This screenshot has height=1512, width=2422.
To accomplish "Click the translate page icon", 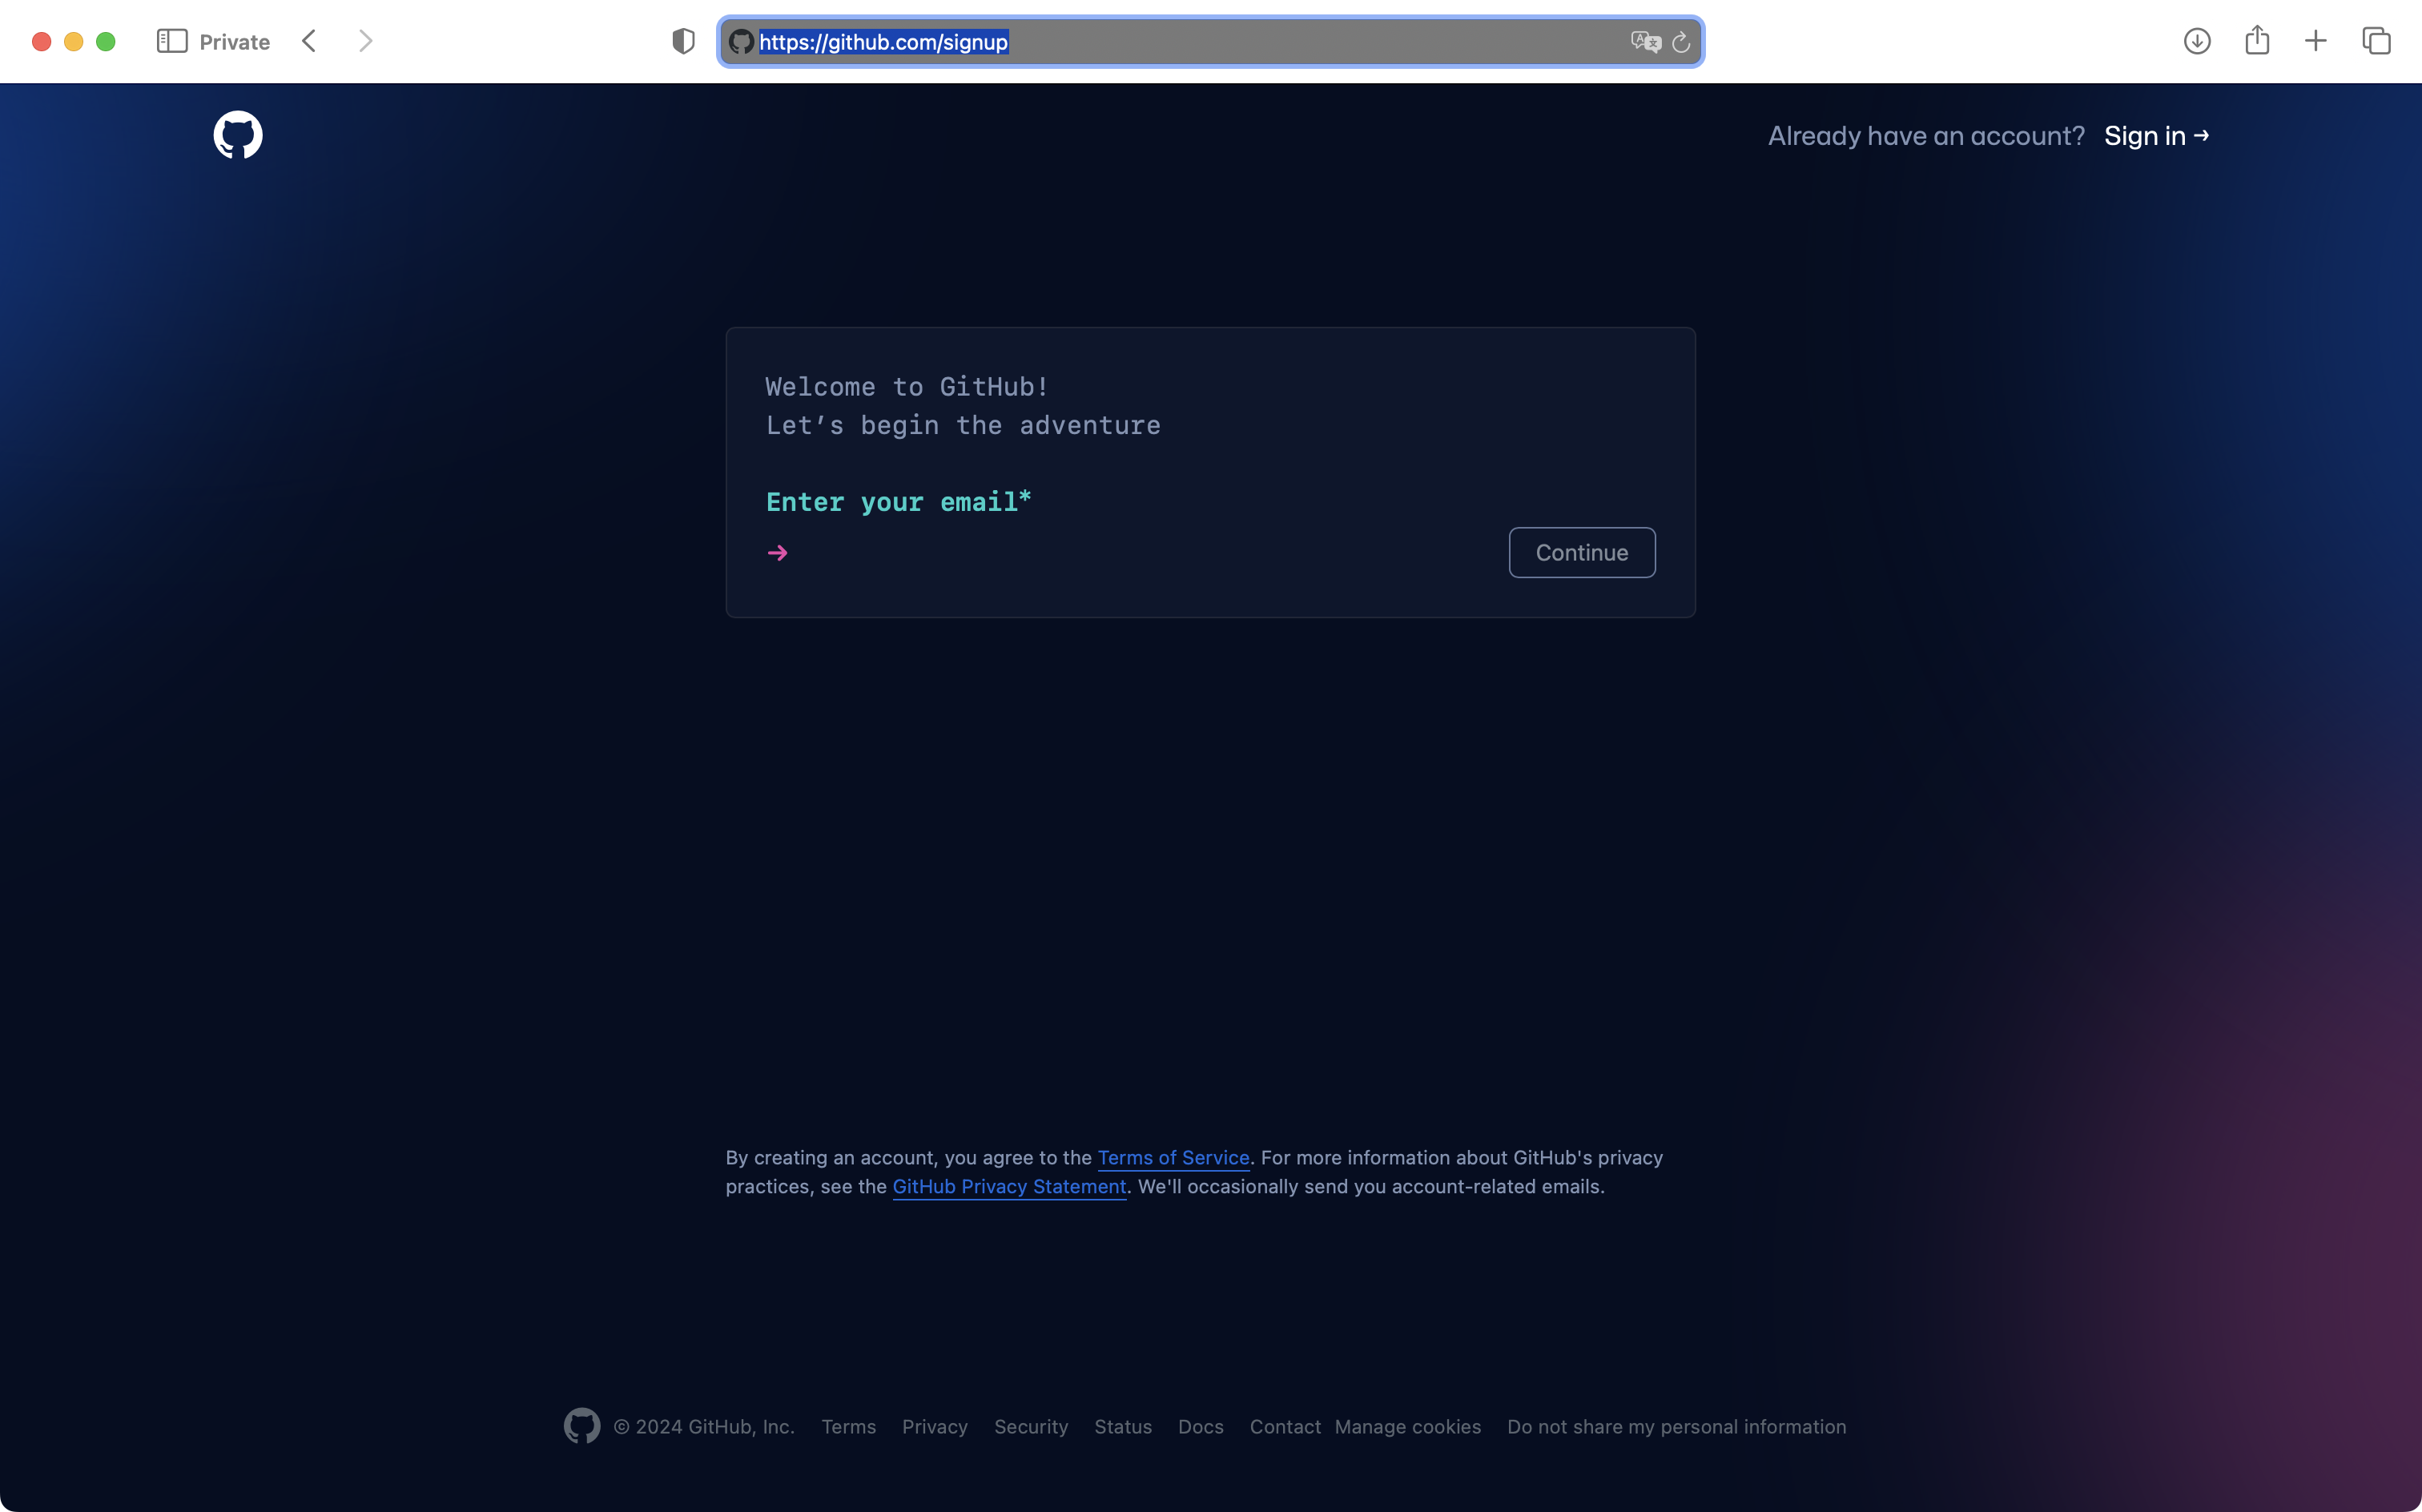I will 1645,41.
